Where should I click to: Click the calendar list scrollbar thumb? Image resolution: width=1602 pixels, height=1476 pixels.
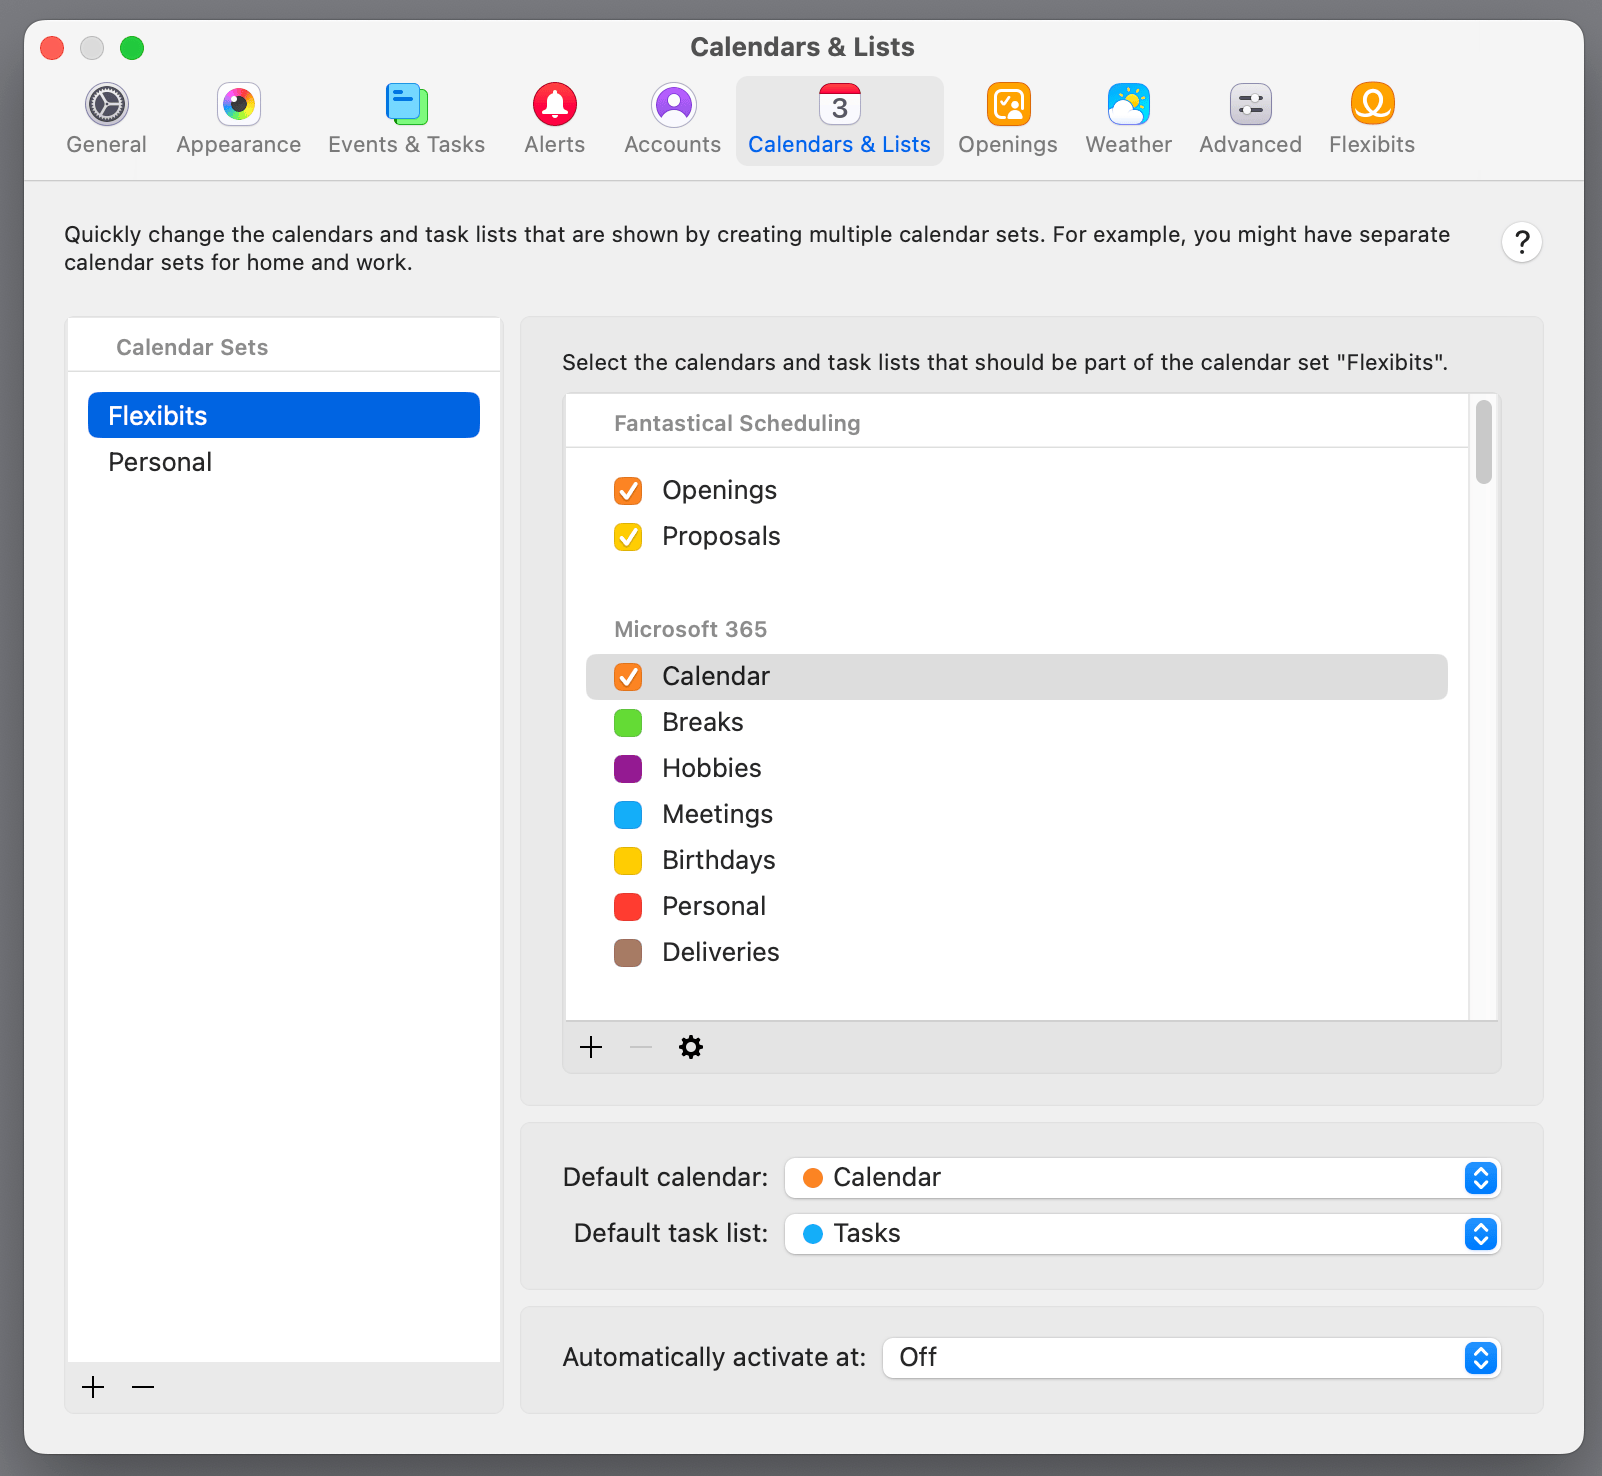click(x=1484, y=442)
